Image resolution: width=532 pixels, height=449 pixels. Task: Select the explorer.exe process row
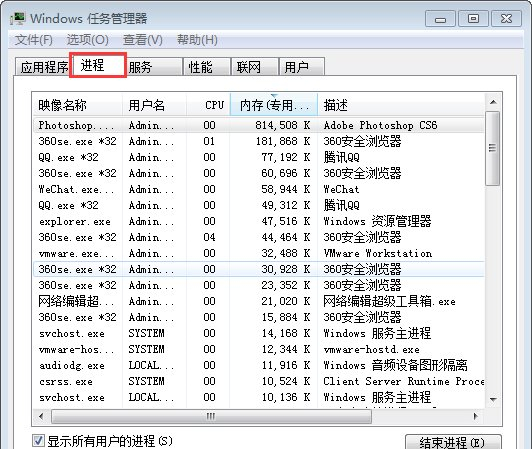click(259, 221)
